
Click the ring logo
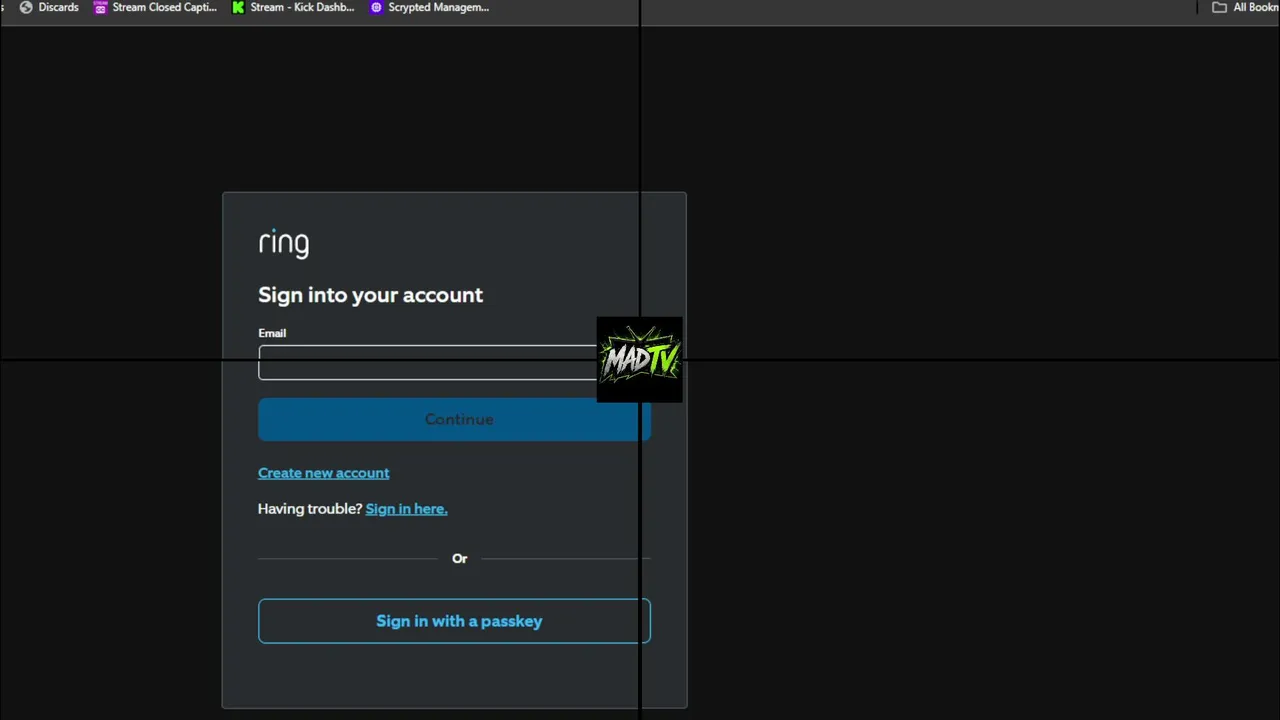click(284, 244)
